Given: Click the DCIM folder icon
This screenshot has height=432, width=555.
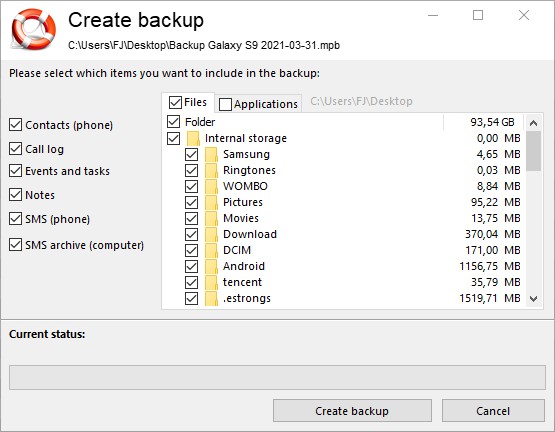Looking at the screenshot, I should pos(211,250).
